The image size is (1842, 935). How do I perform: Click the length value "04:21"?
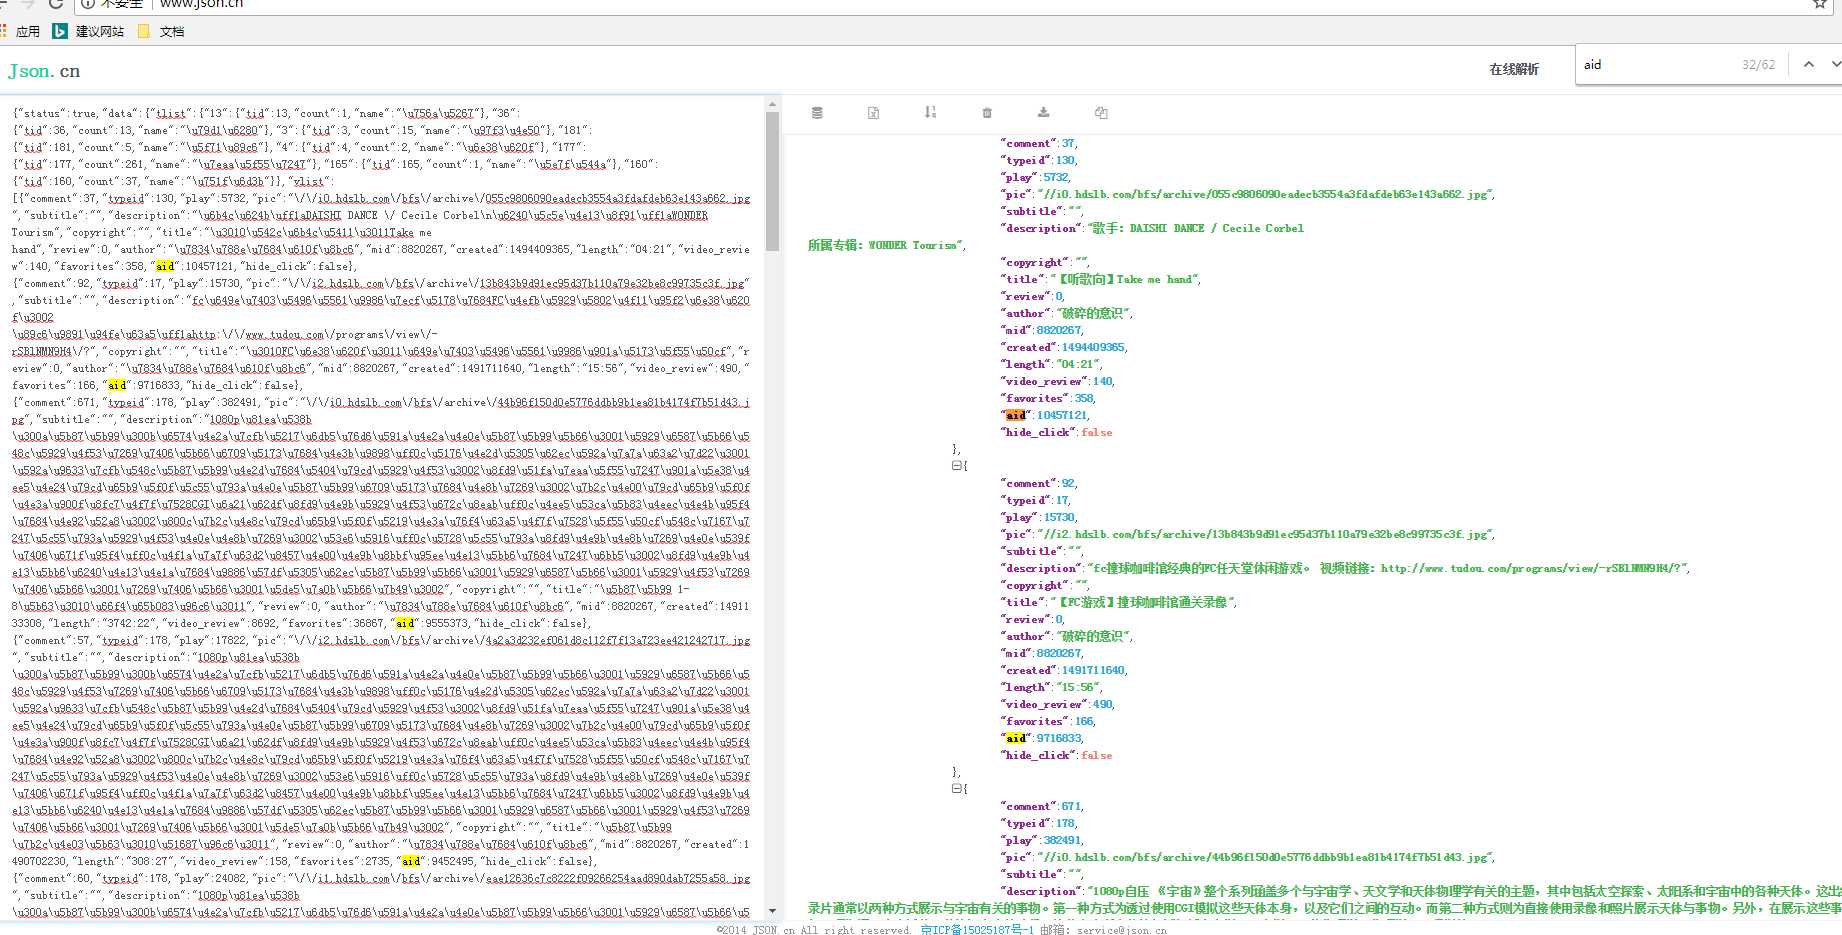tap(1076, 364)
